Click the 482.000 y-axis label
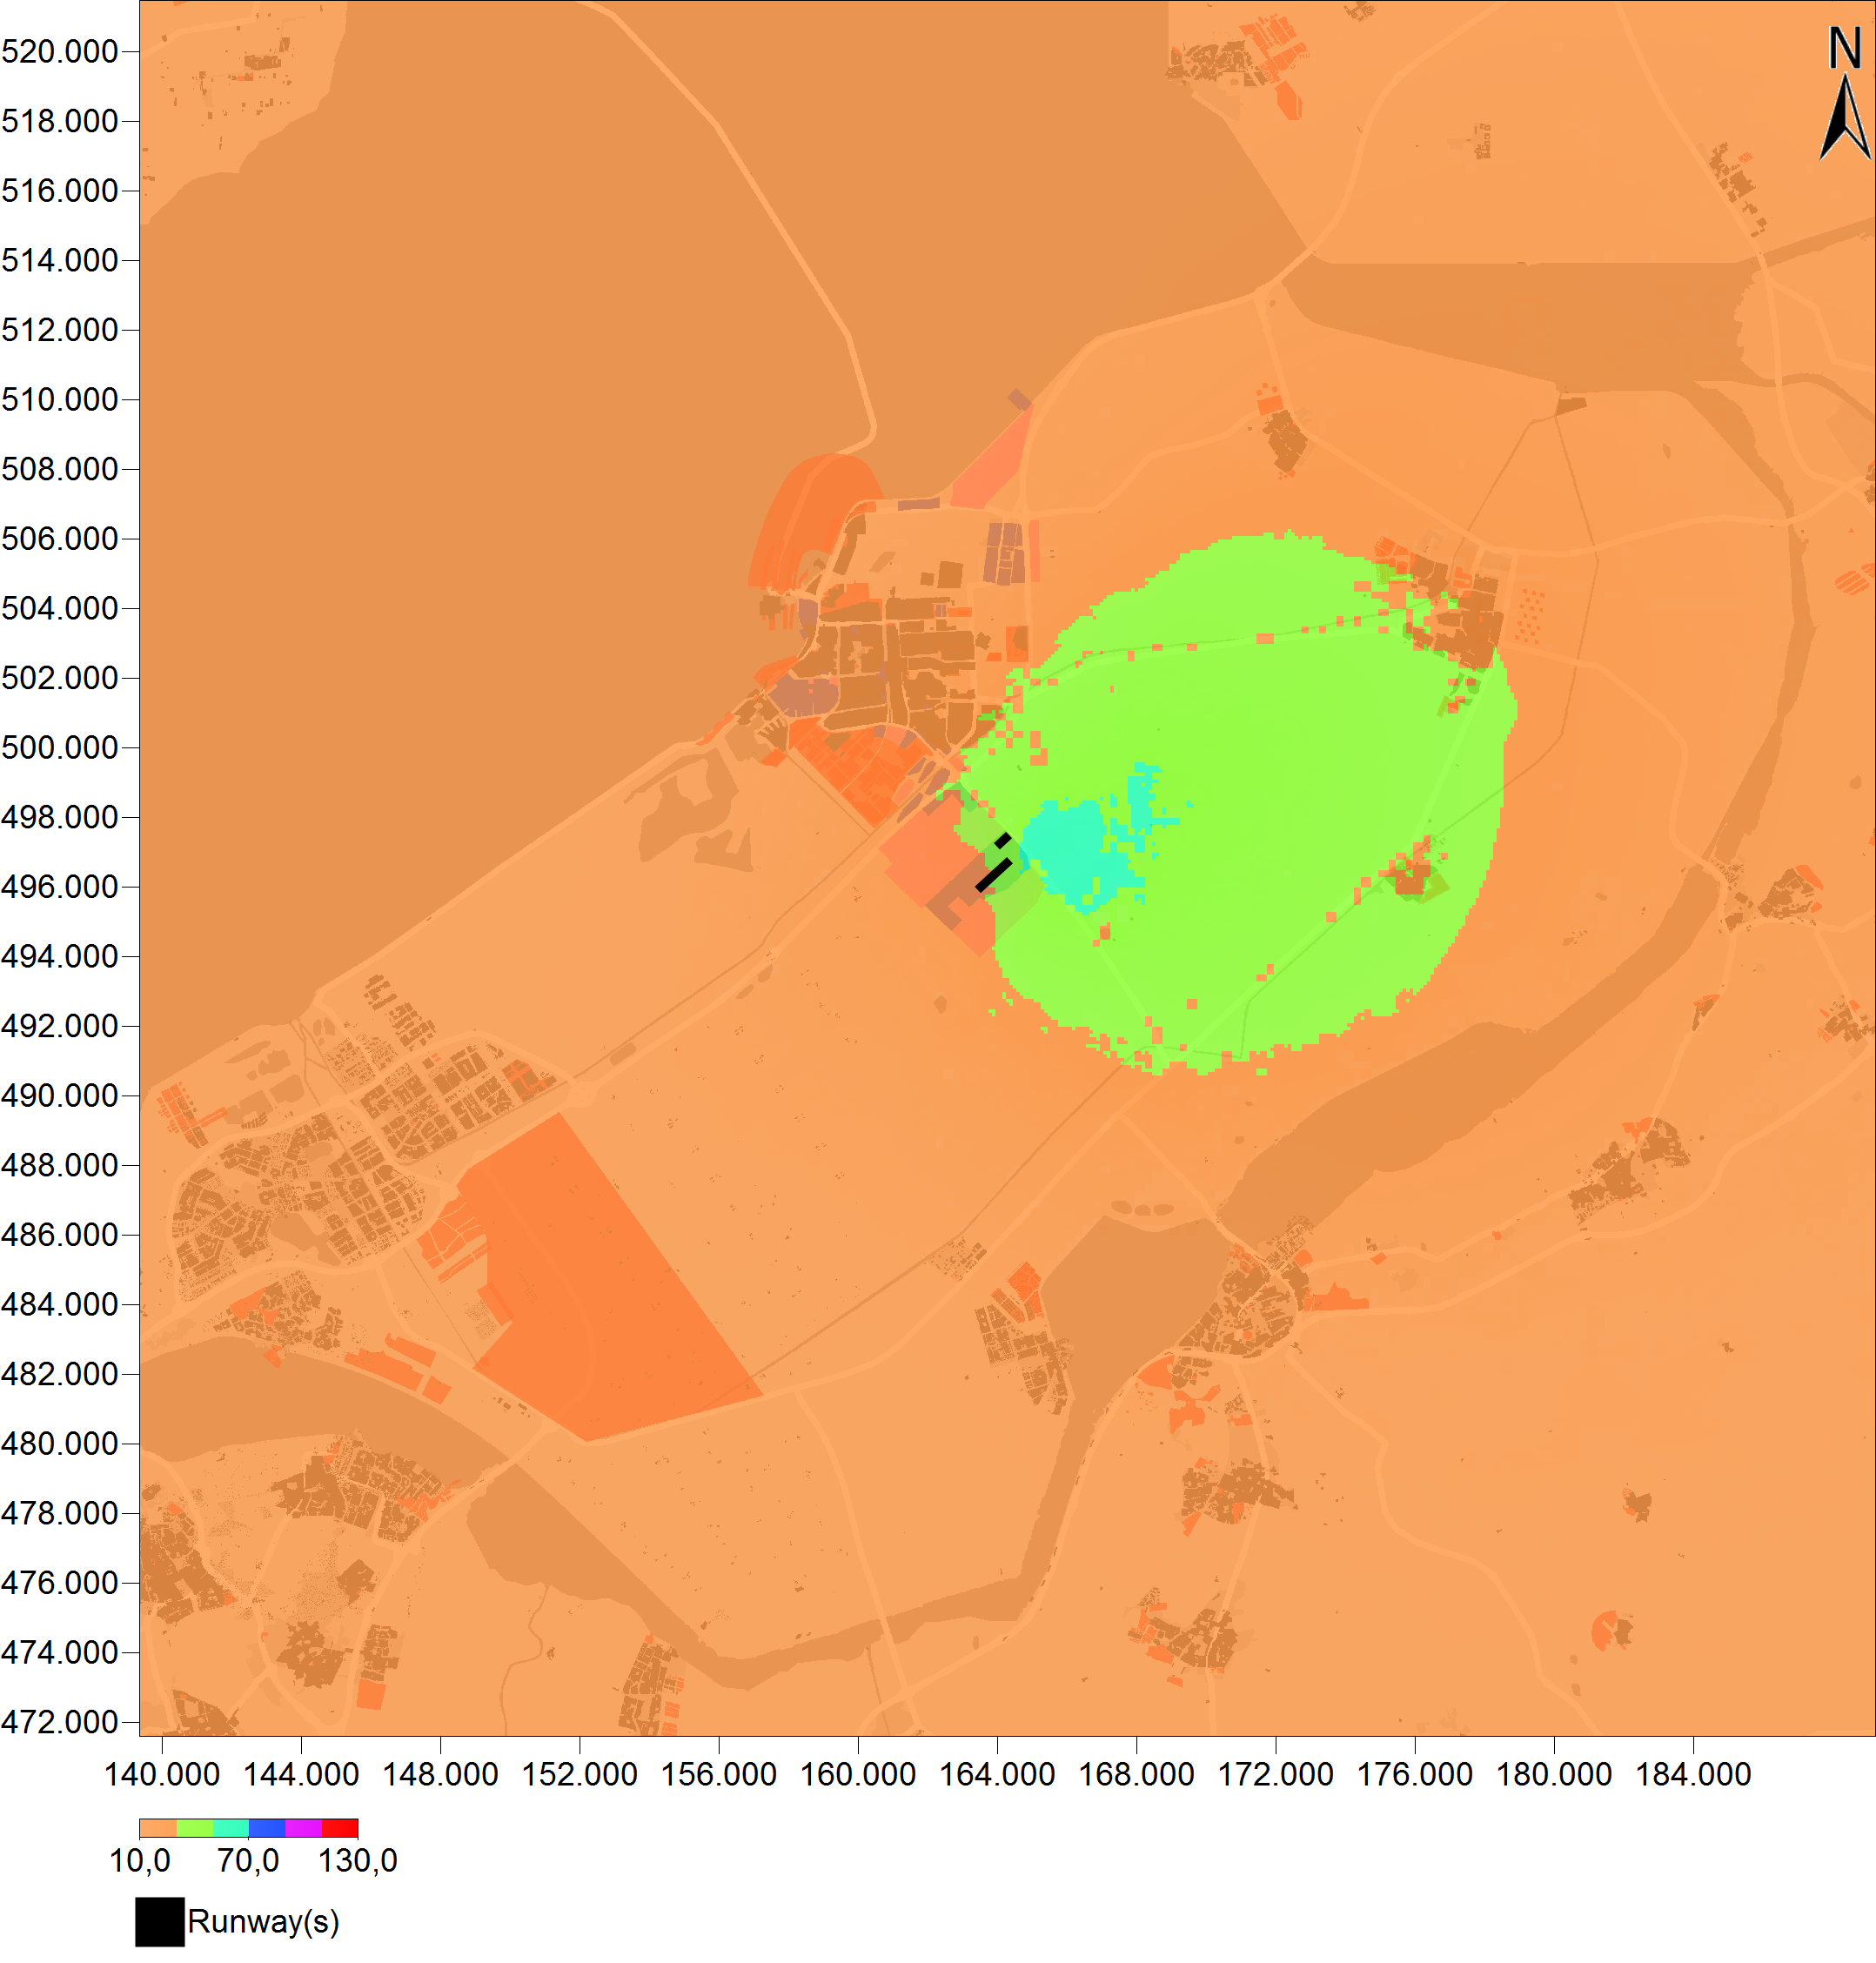This screenshot has width=1876, height=1963. (60, 1374)
